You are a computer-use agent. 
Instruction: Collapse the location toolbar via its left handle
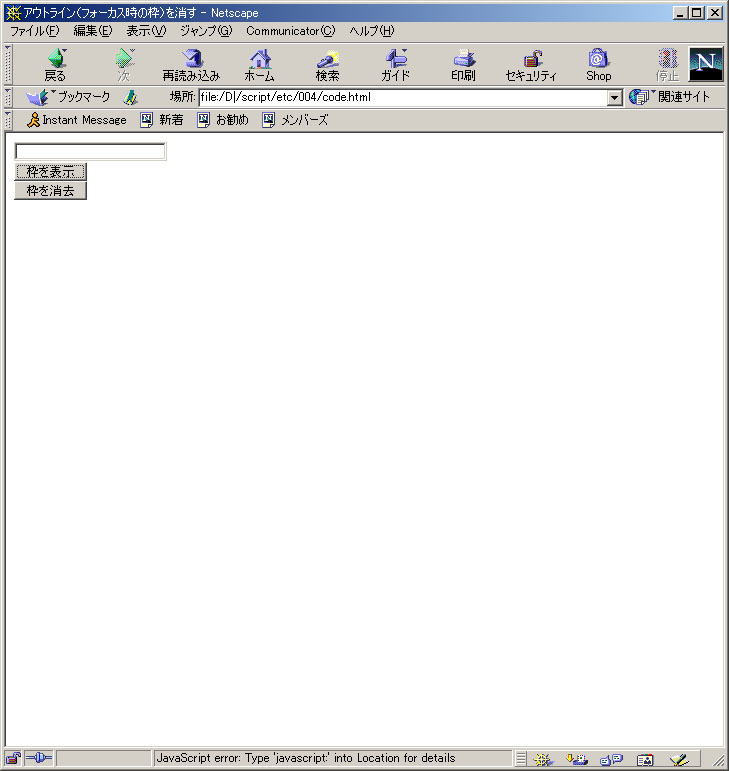coord(8,97)
